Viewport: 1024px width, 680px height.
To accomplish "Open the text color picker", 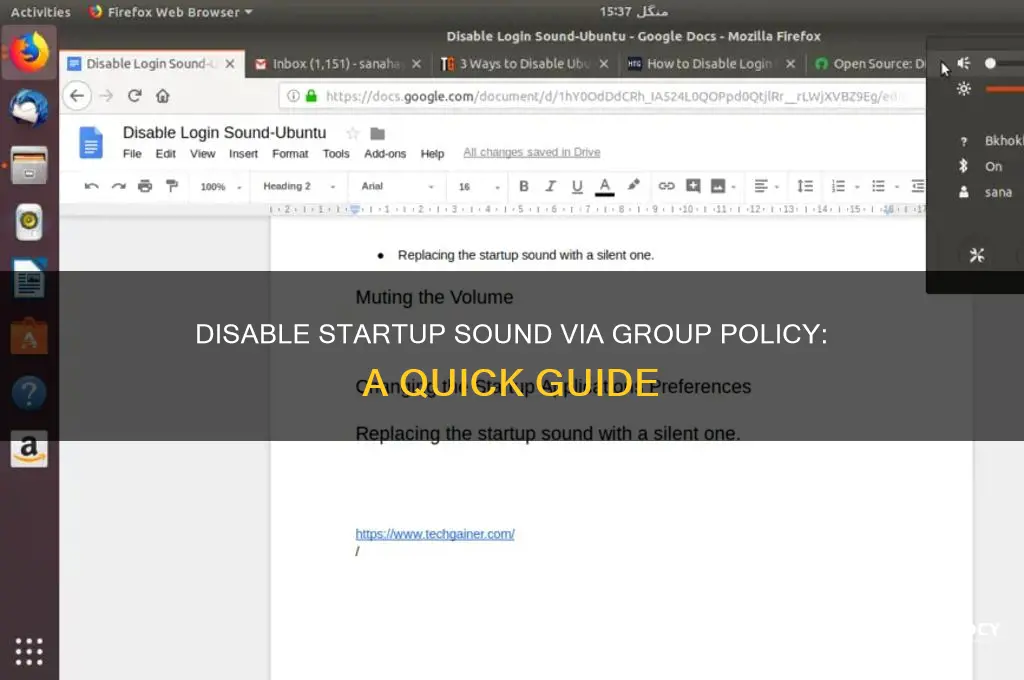I will coord(605,187).
